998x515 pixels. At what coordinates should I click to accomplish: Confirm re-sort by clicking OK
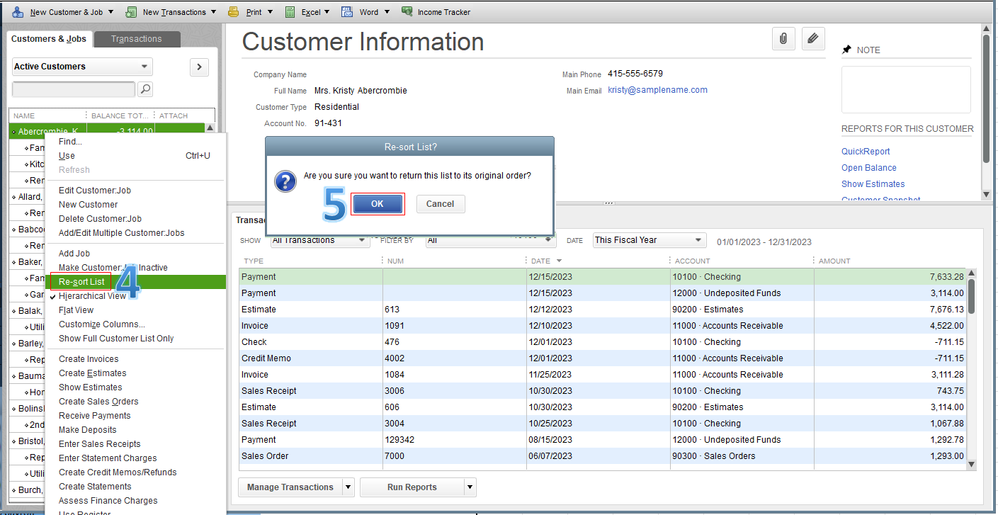377,203
